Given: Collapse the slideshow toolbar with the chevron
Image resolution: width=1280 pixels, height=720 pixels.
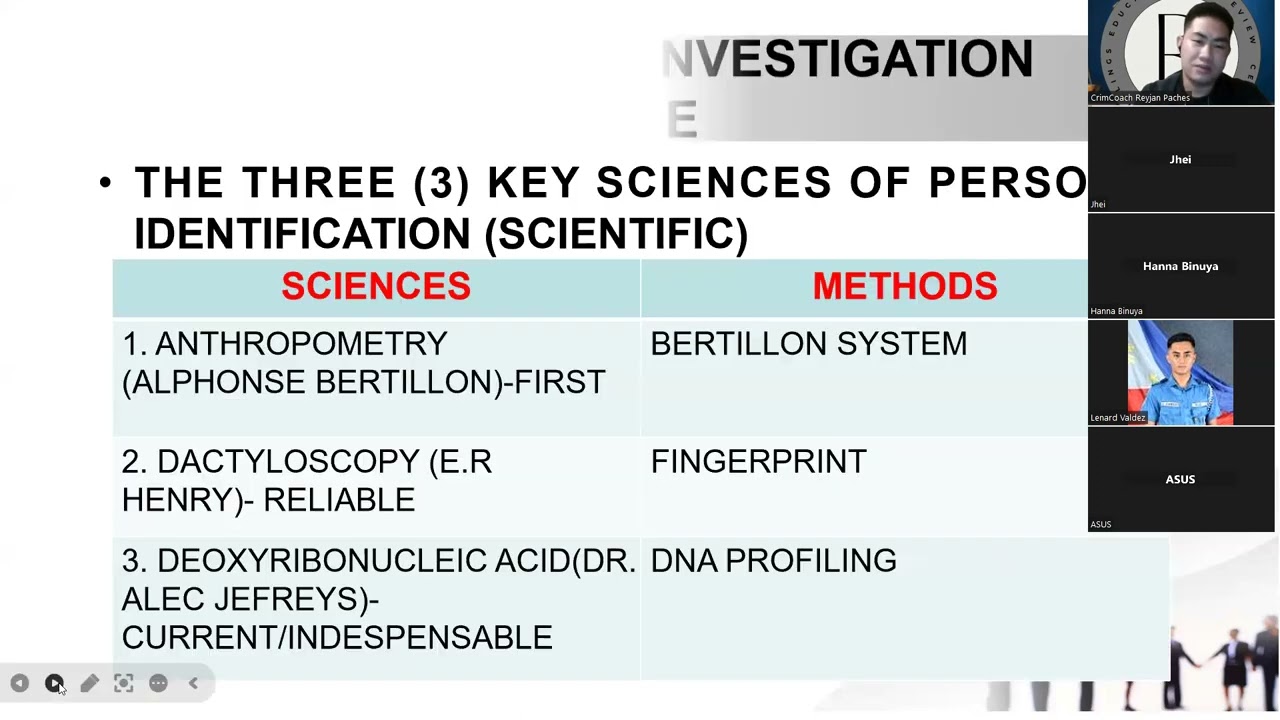Looking at the screenshot, I should coord(193,683).
